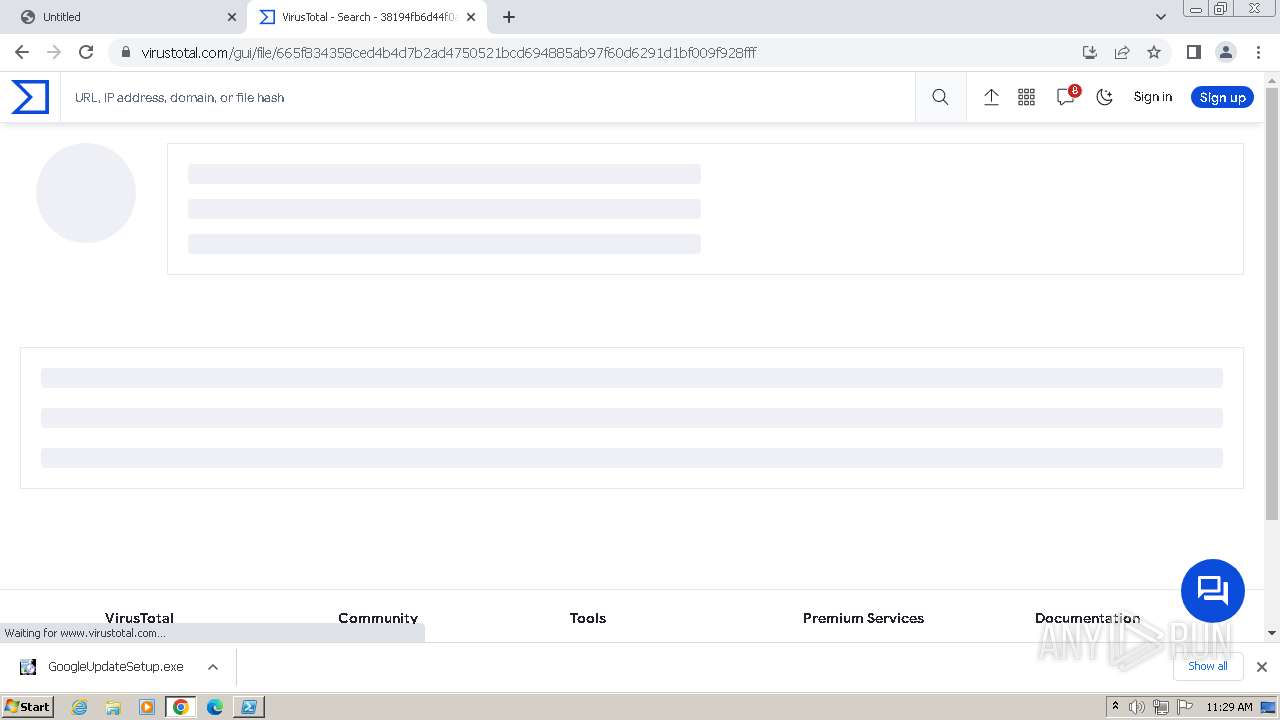Click the share page icon
The image size is (1280, 720).
(x=1122, y=52)
